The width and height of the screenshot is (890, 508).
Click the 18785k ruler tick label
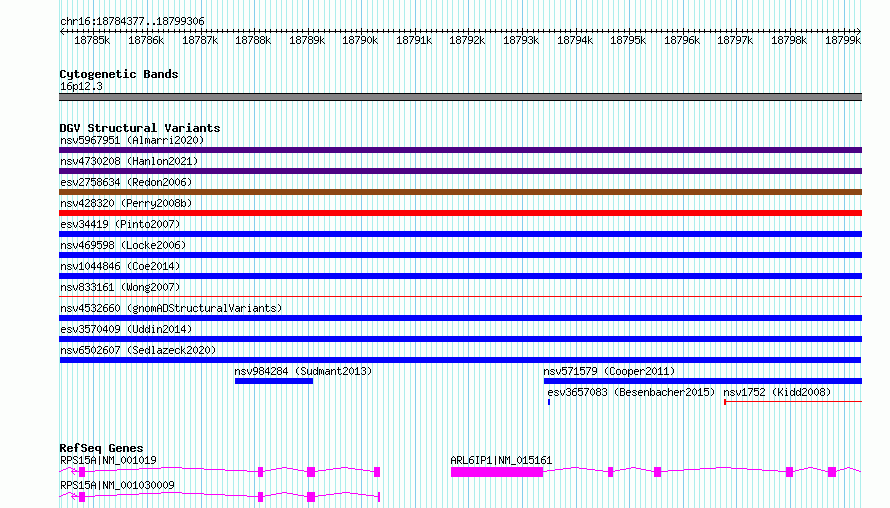coord(92,40)
